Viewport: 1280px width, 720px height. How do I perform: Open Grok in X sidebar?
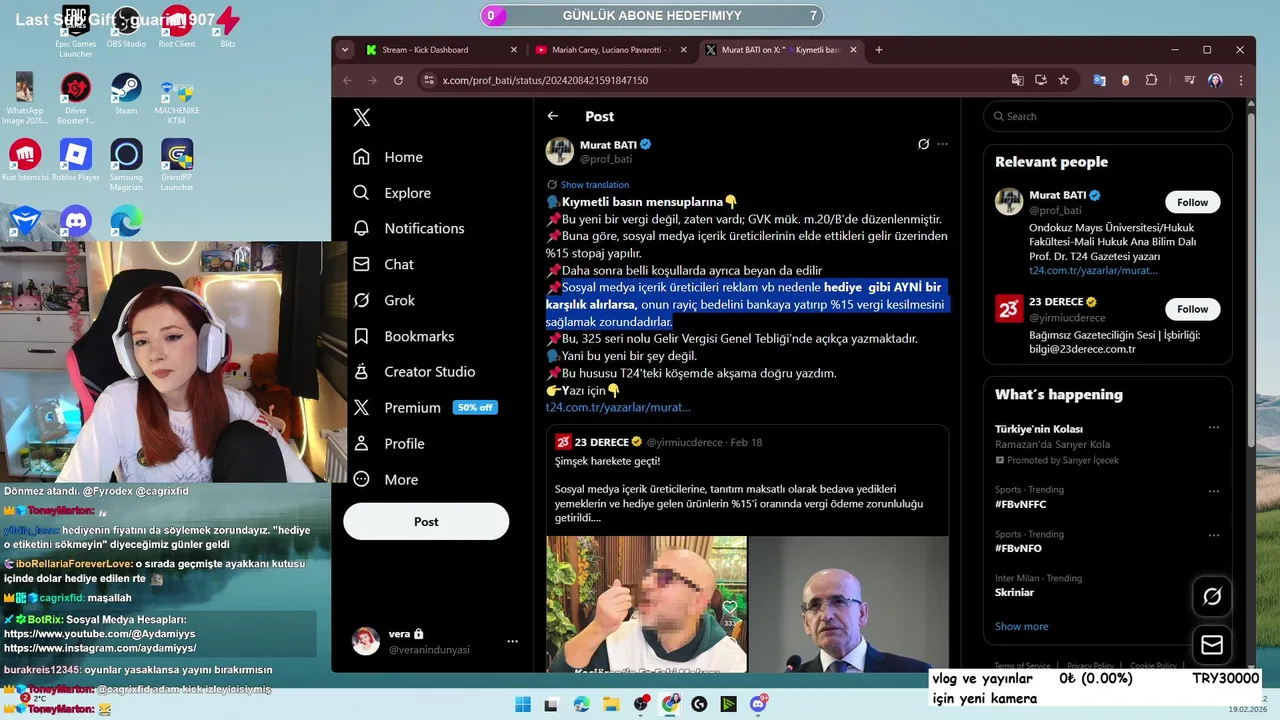pyautogui.click(x=384, y=300)
